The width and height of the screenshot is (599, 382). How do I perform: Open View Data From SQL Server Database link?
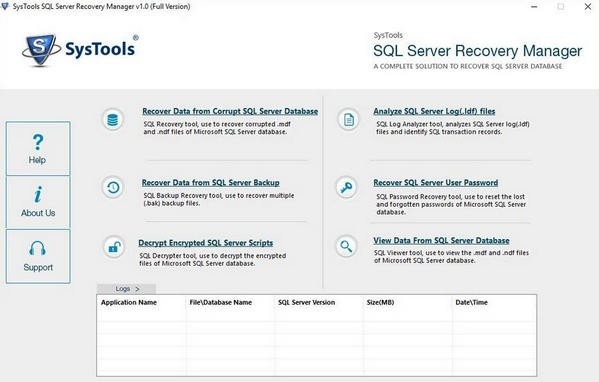(x=441, y=241)
